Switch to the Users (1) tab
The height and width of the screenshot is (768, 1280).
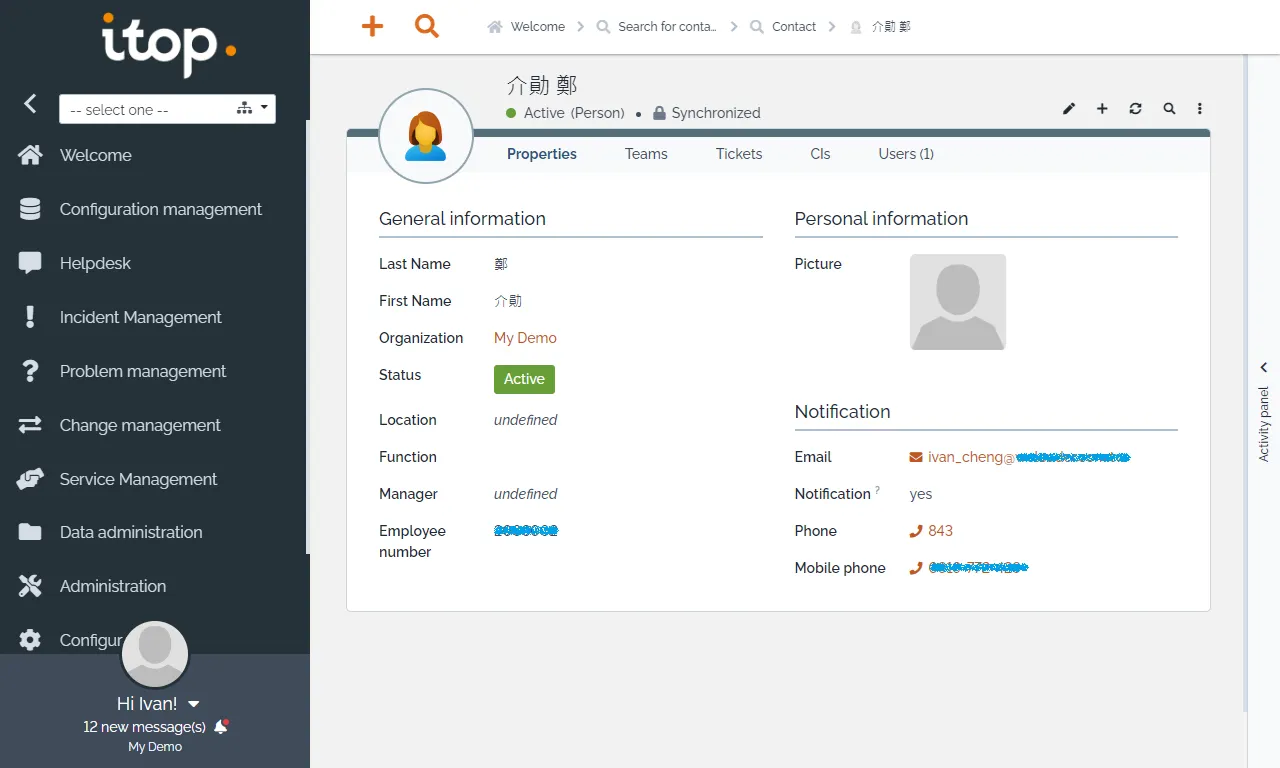coord(906,154)
